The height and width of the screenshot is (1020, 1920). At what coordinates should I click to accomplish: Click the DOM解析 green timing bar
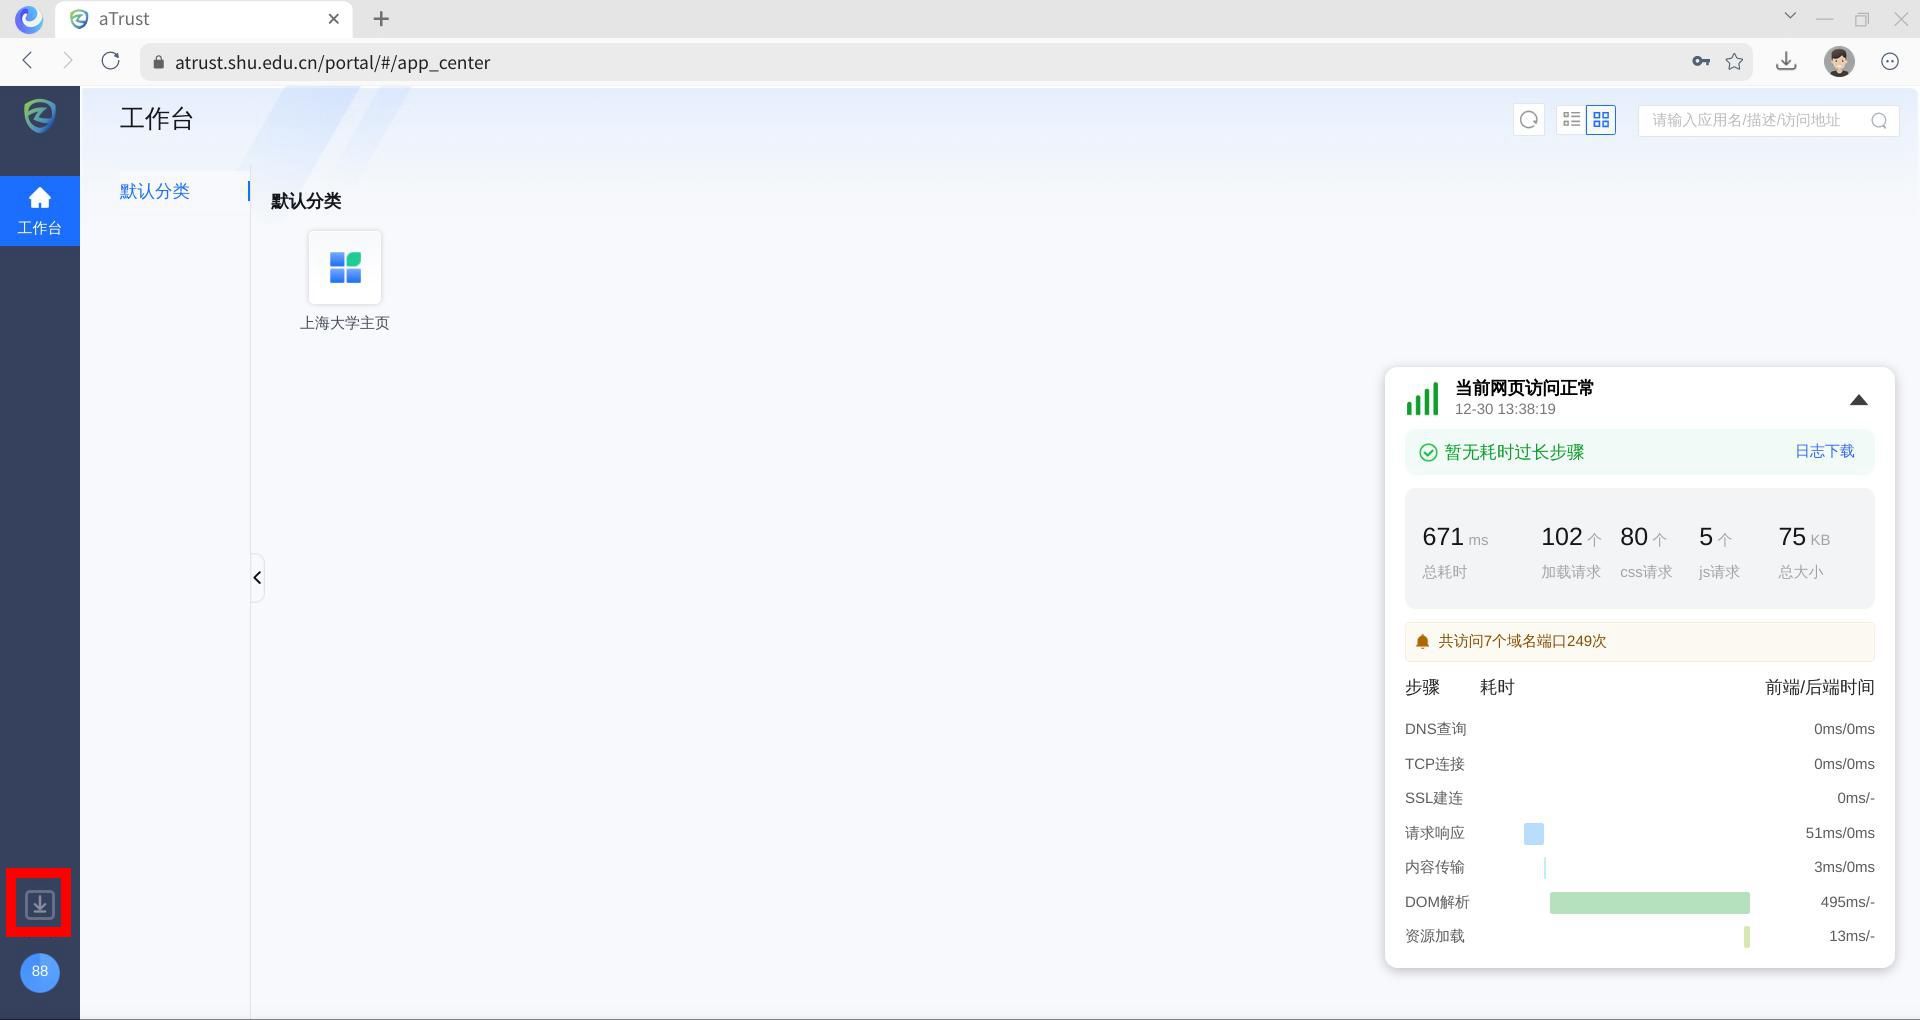(x=1650, y=903)
